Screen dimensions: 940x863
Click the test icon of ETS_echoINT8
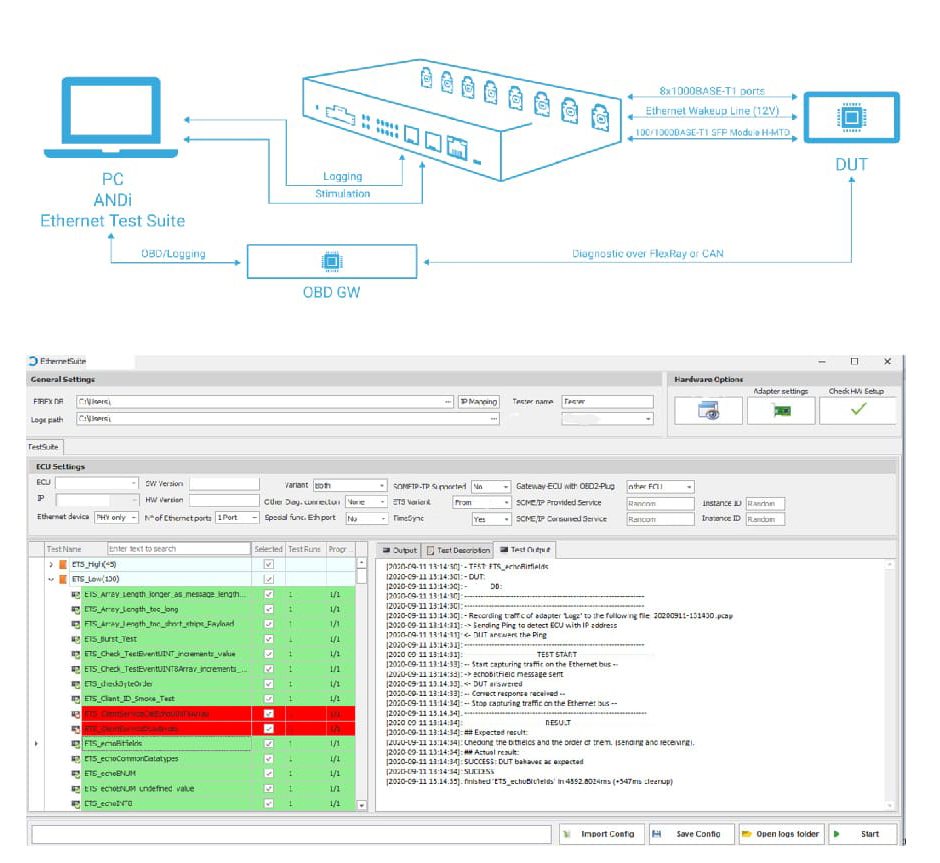pyautogui.click(x=76, y=804)
